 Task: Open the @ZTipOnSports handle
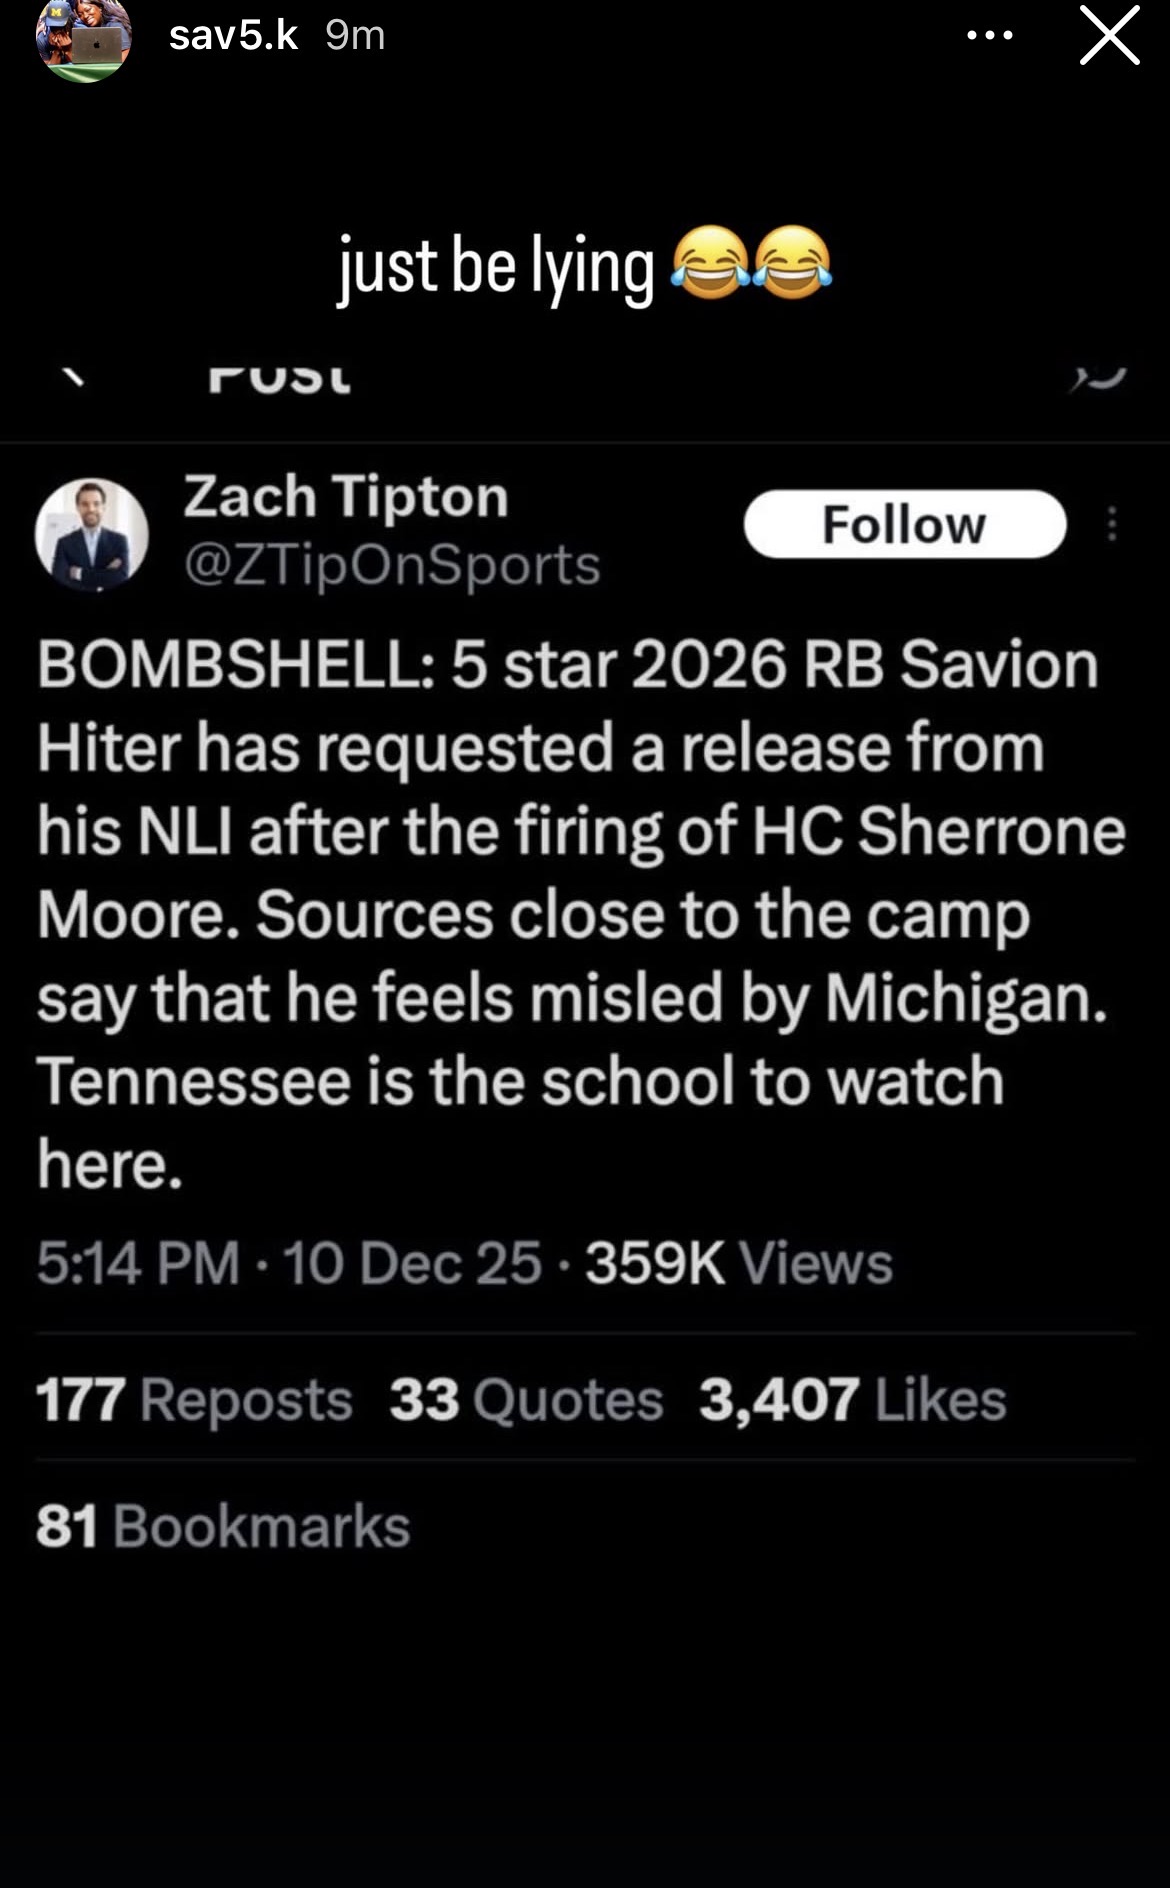[x=392, y=565]
